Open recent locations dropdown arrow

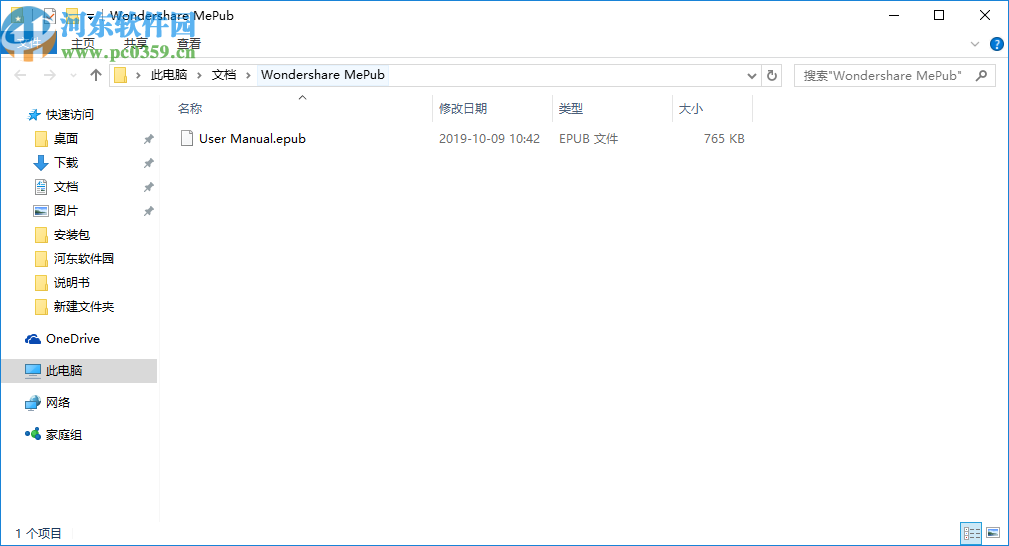coord(73,75)
